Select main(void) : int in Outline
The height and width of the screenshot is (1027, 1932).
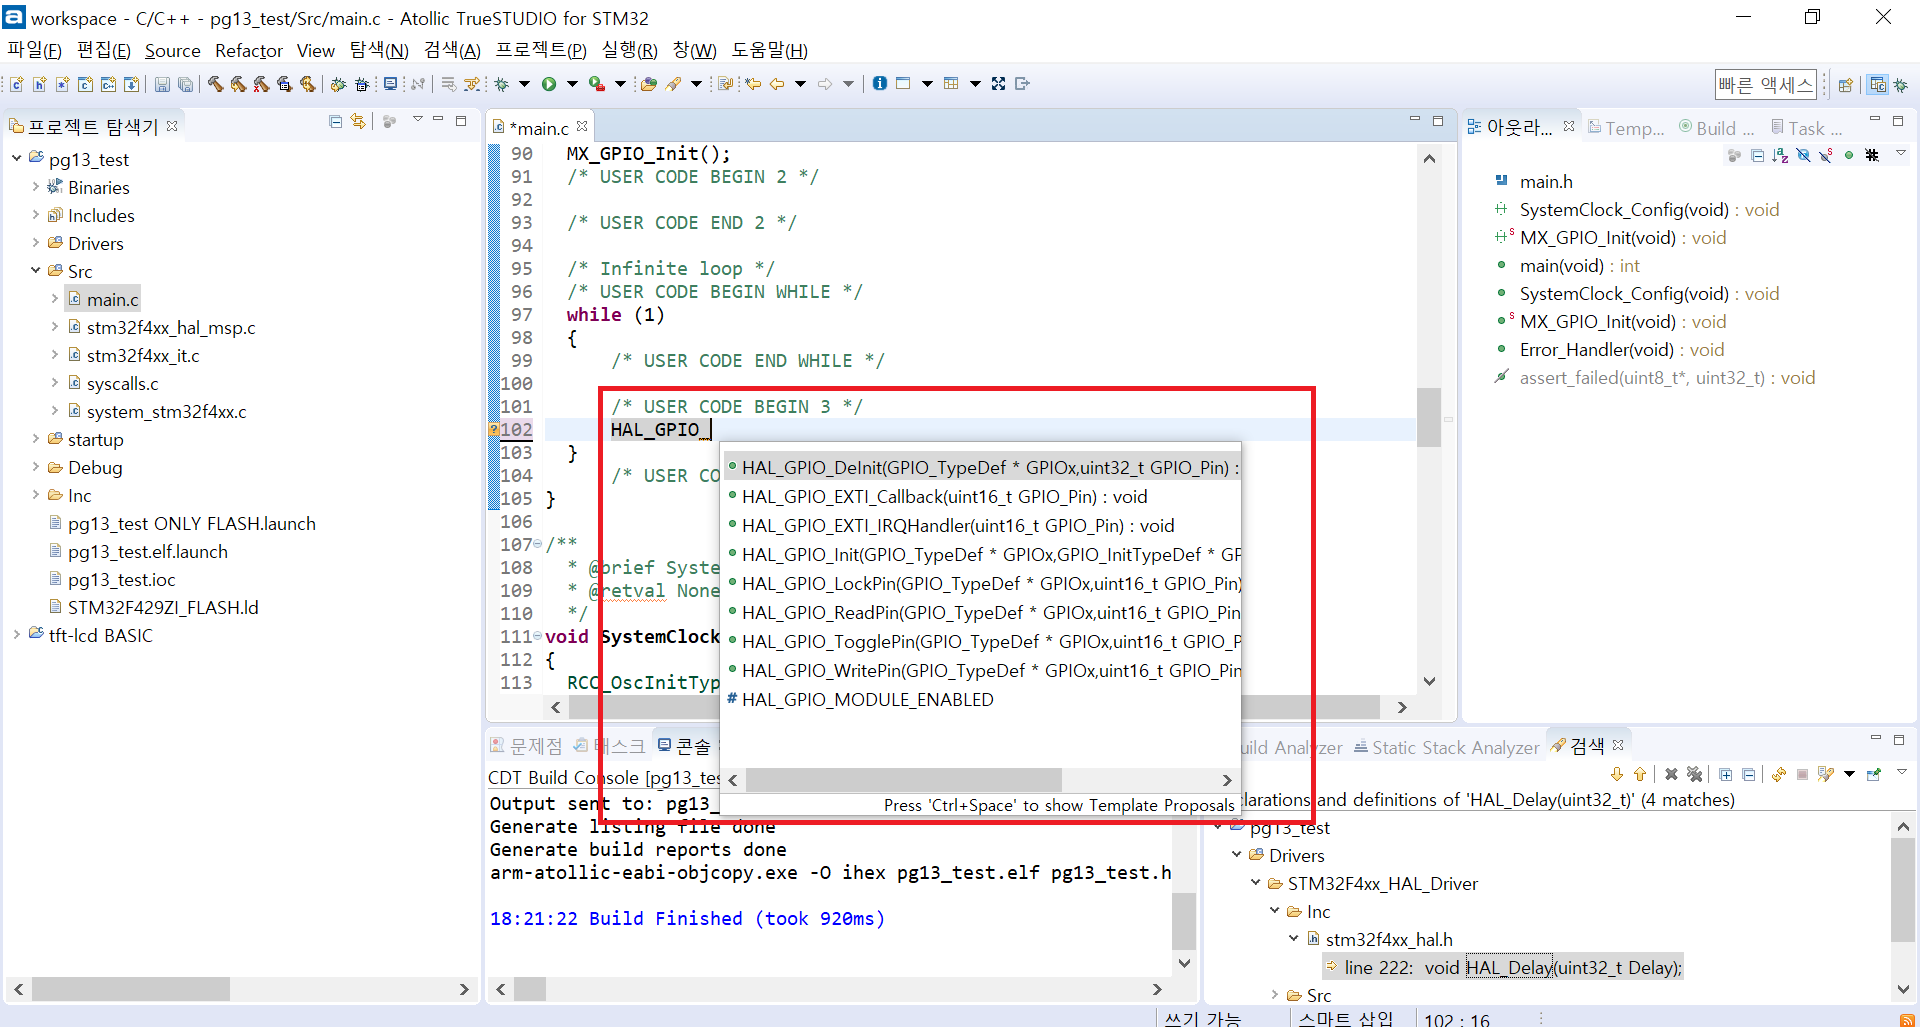(x=1579, y=266)
